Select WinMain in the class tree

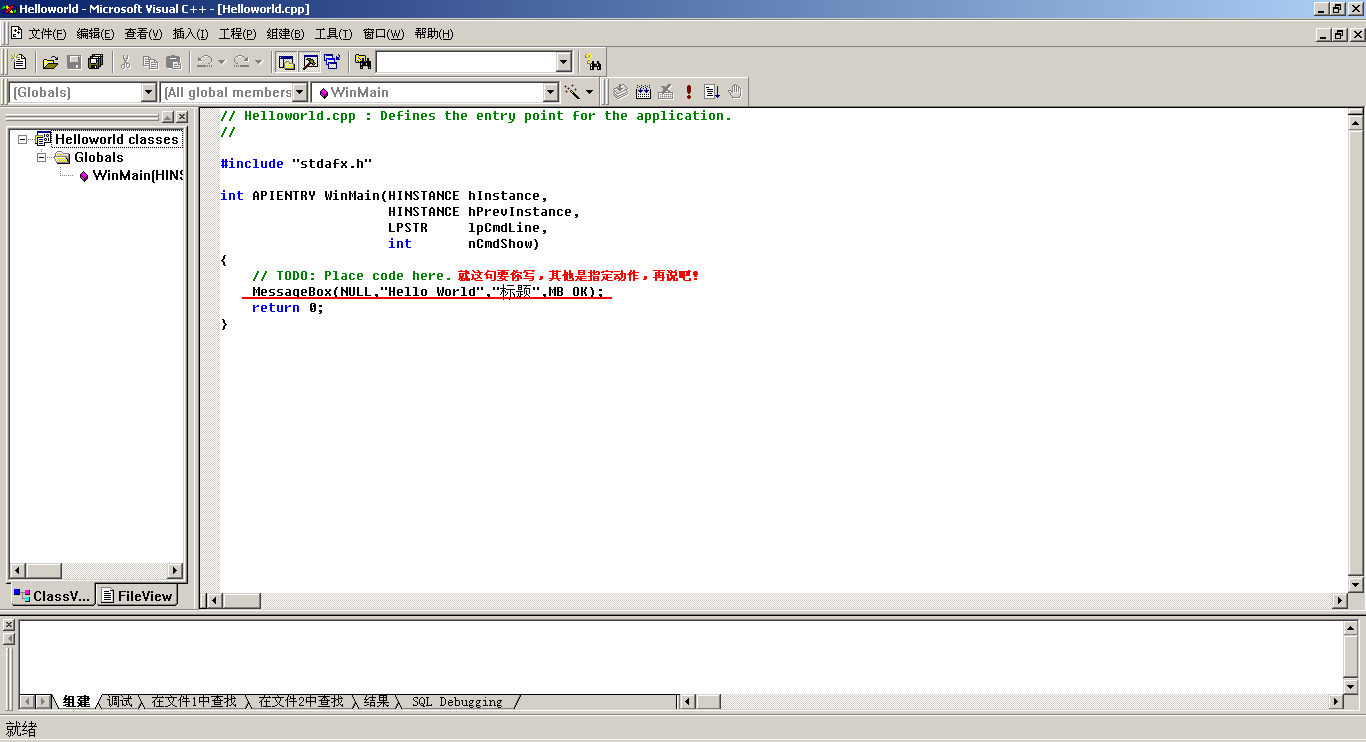coord(137,175)
